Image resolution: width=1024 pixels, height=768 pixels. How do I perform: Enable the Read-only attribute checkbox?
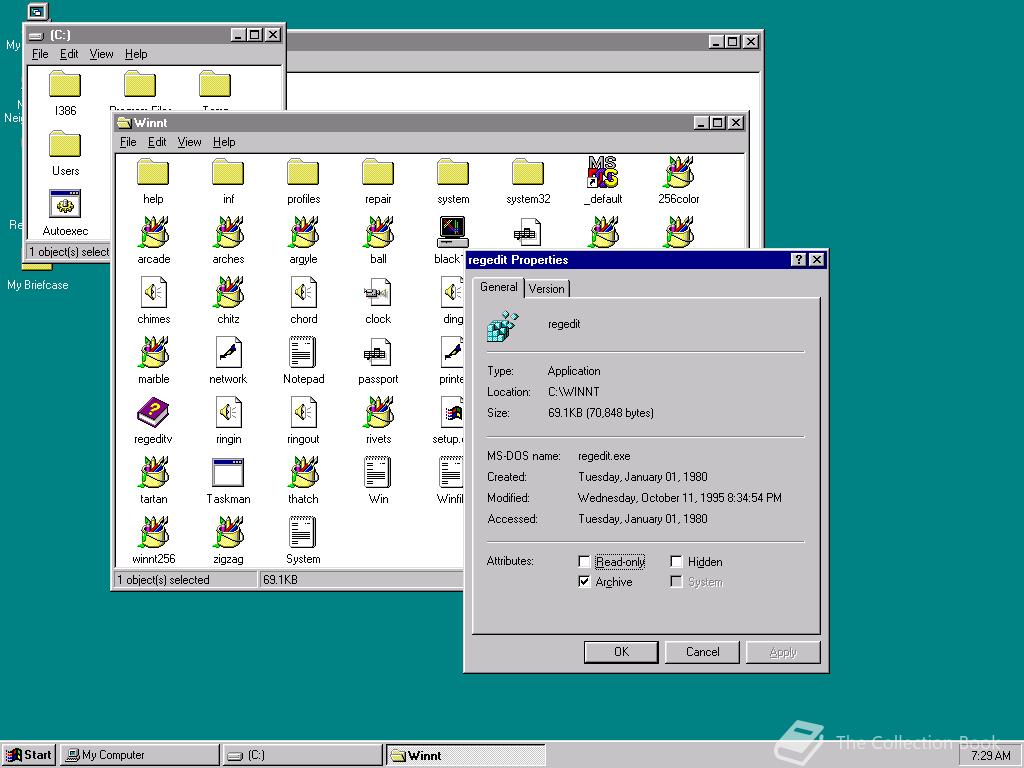point(584,562)
